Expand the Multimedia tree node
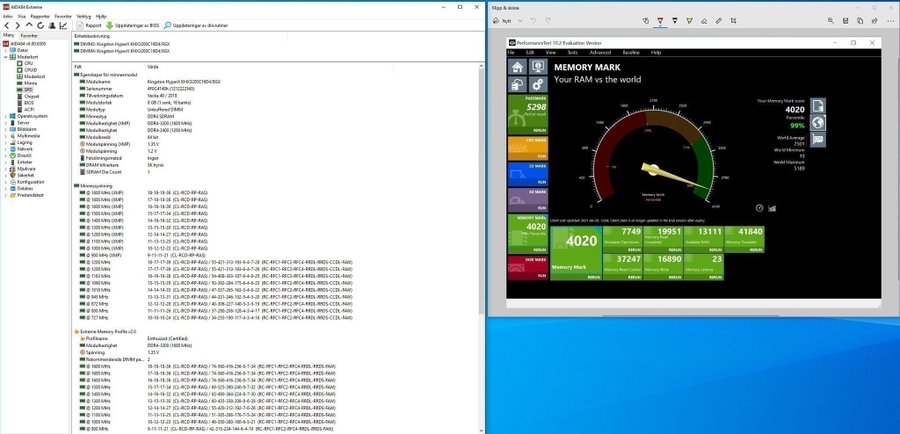 point(6,136)
